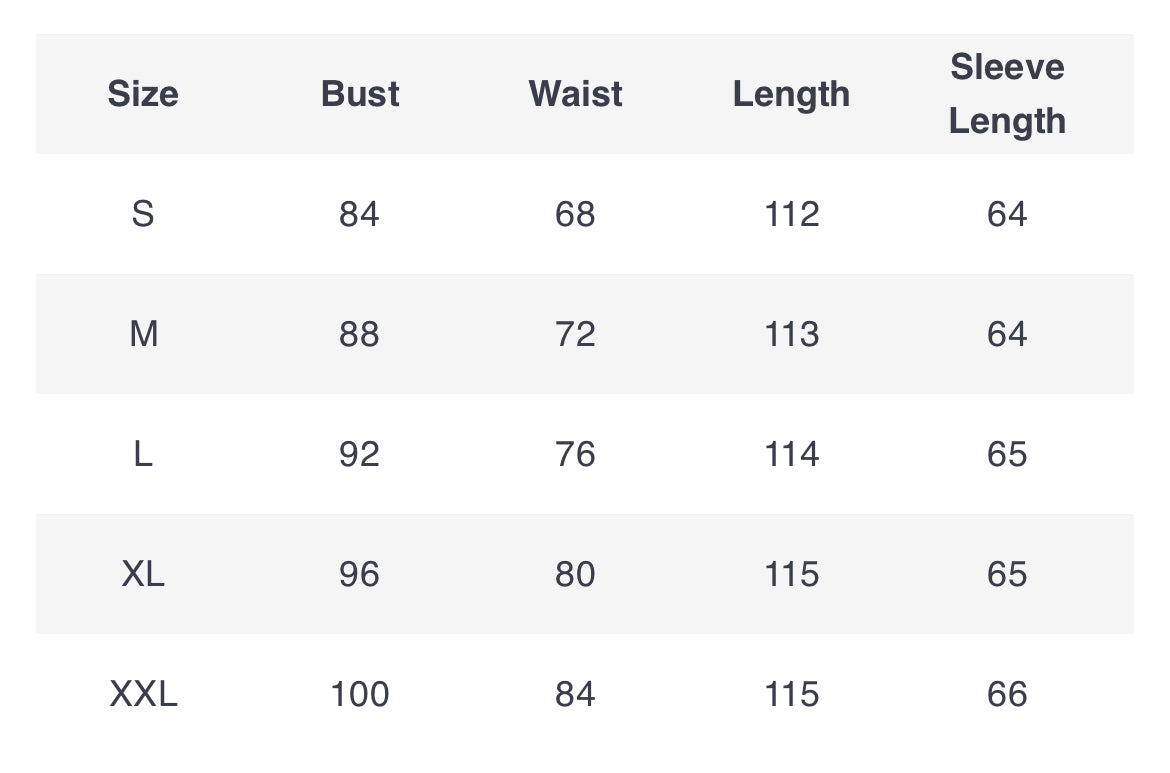Click the Sleeve Length column header
The height and width of the screenshot is (773, 1170).
click(x=1007, y=94)
